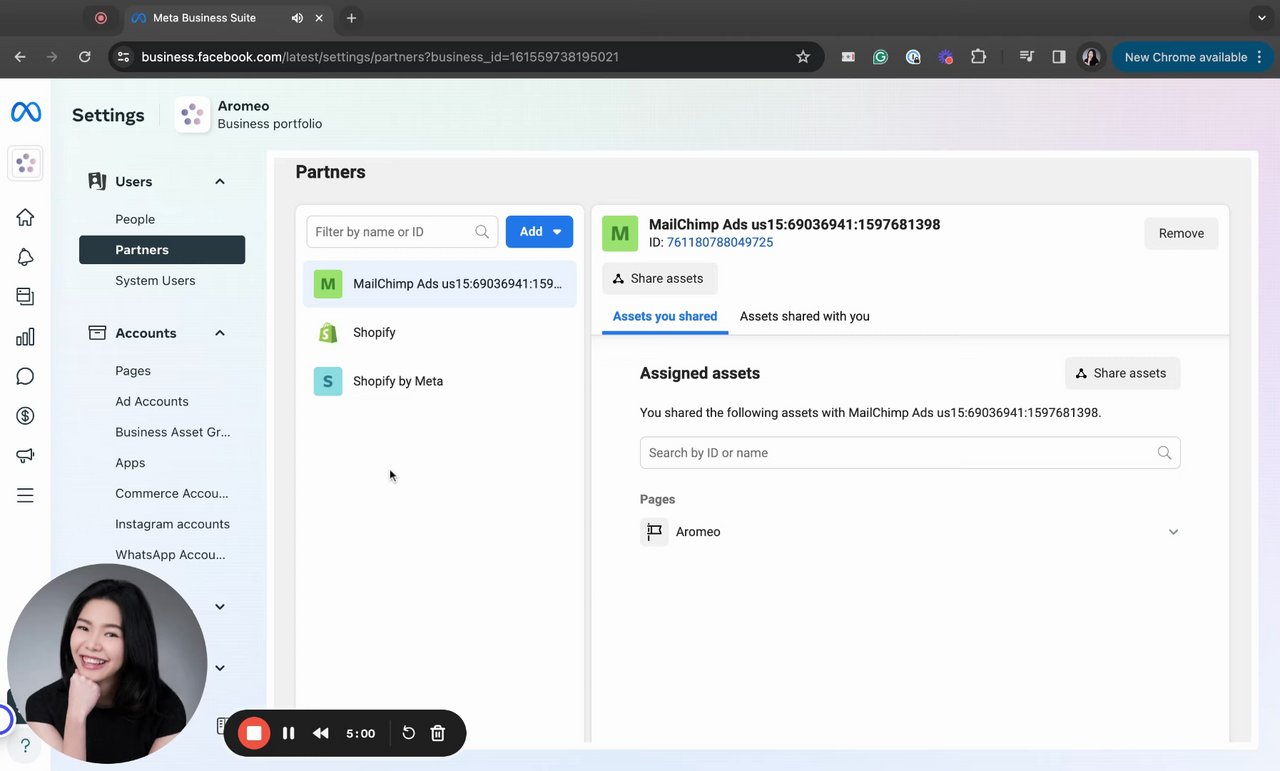The height and width of the screenshot is (771, 1280).
Task: Open Ad Accounts settings
Action: click(152, 402)
